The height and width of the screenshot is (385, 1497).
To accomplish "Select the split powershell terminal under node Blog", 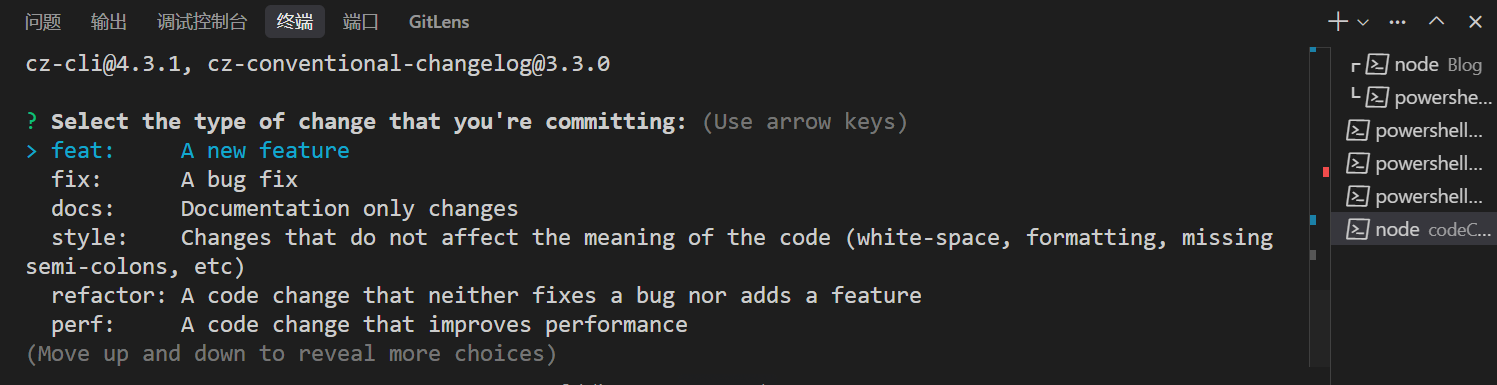I will 1417,97.
